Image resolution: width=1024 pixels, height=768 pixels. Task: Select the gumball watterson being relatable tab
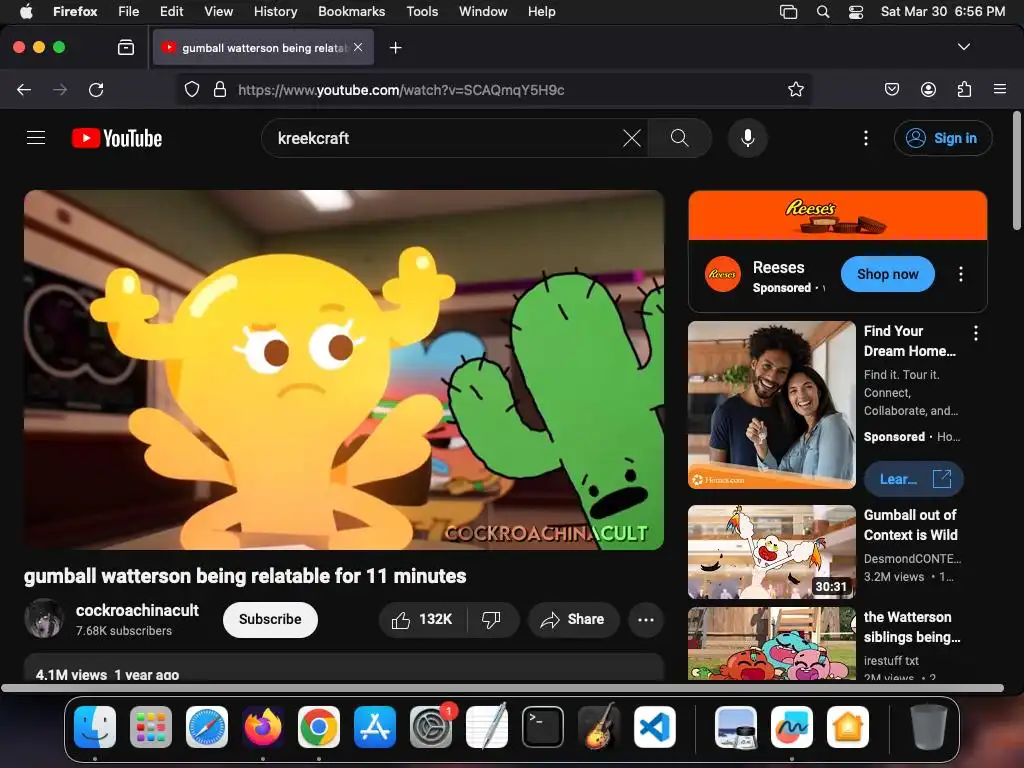click(x=263, y=47)
